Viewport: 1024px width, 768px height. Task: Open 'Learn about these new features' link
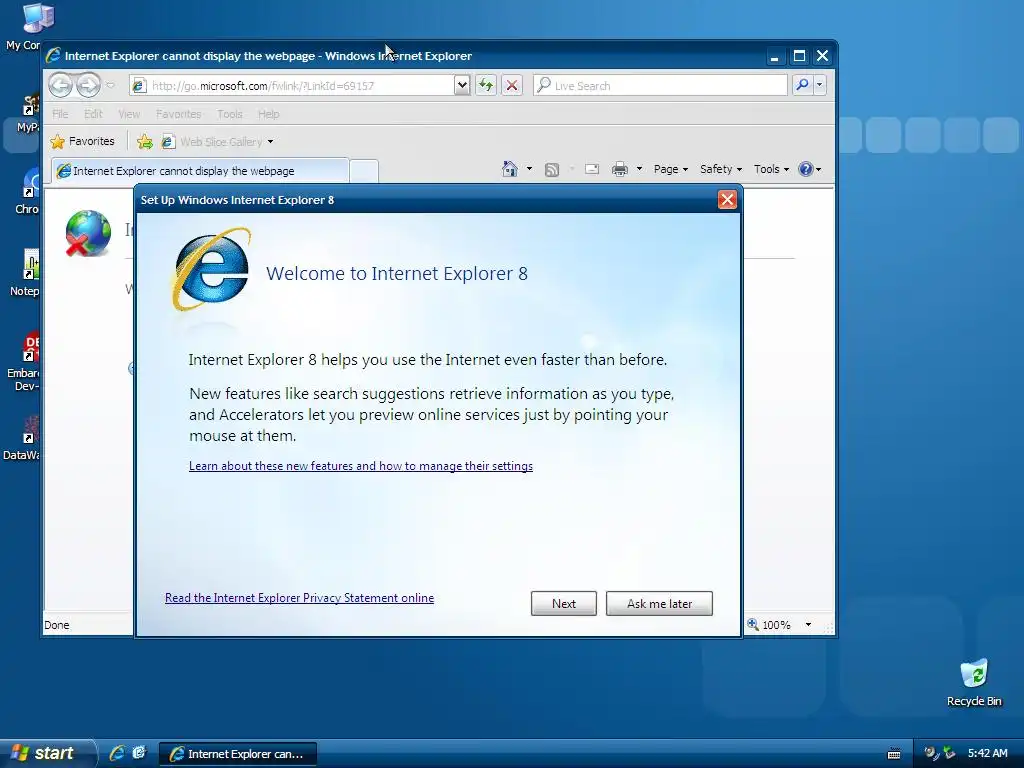tap(360, 466)
